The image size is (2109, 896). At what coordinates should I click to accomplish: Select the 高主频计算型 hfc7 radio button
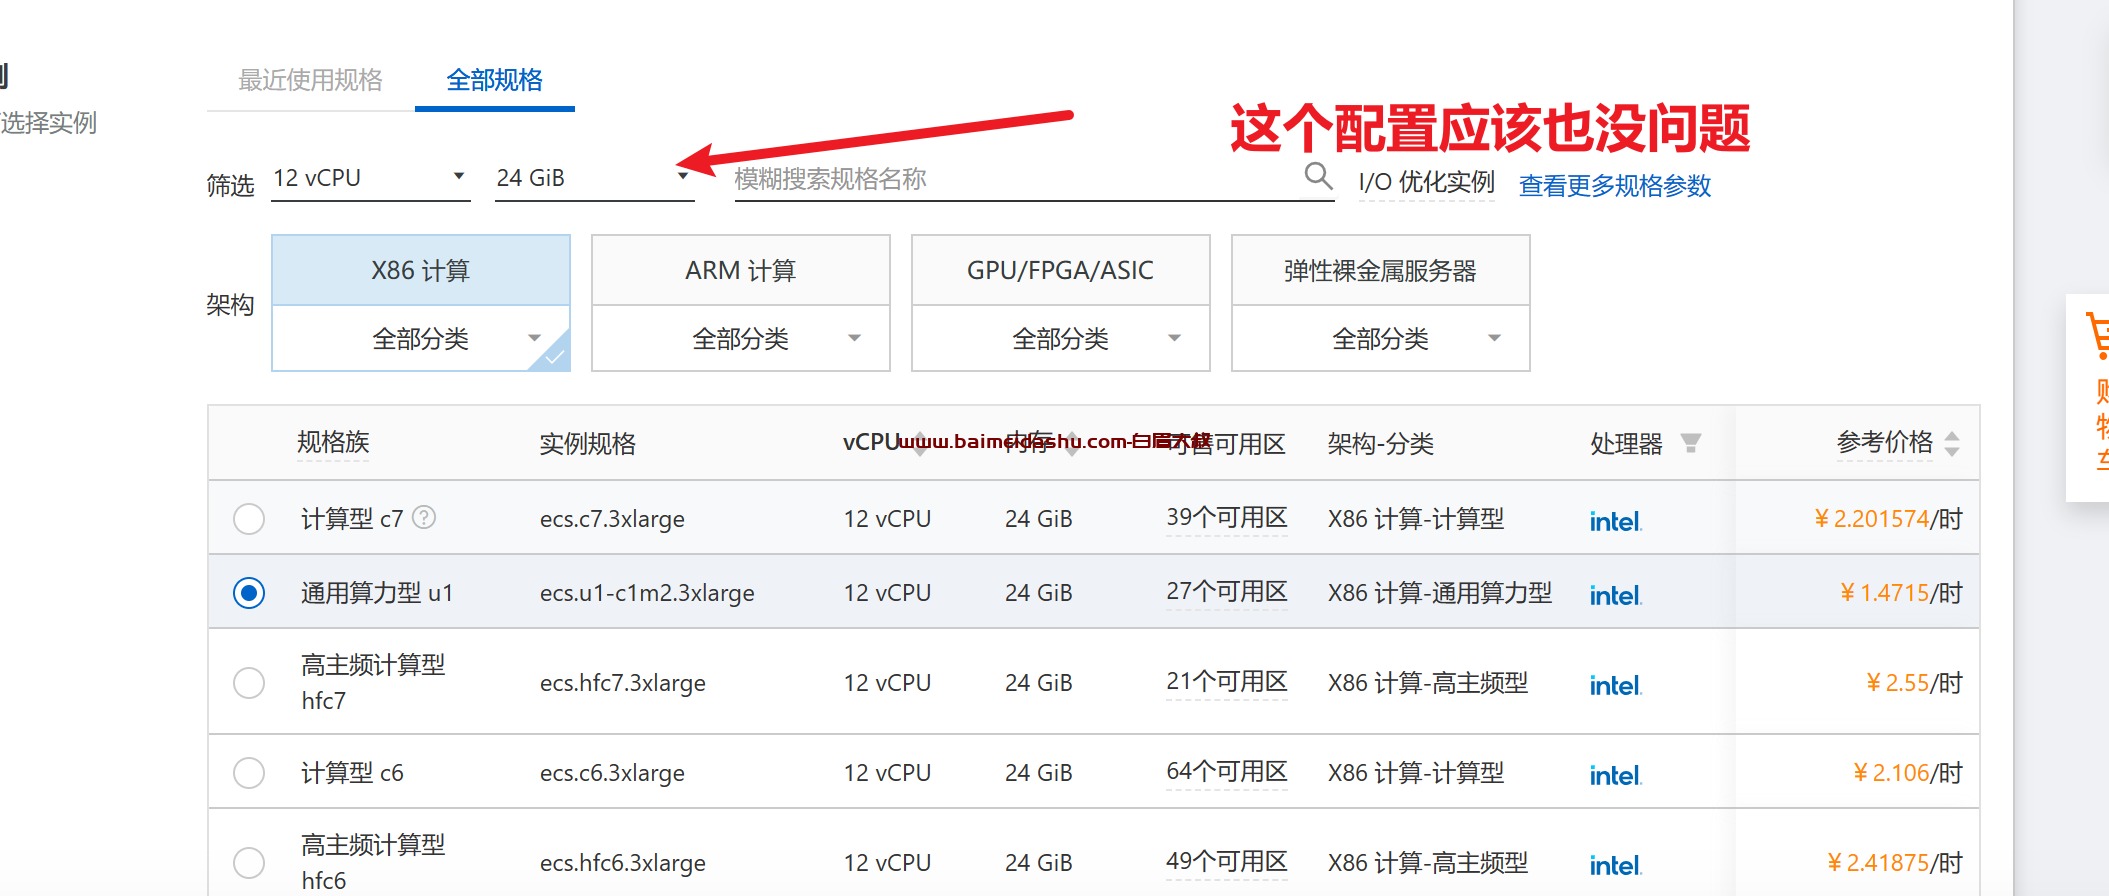pyautogui.click(x=249, y=683)
